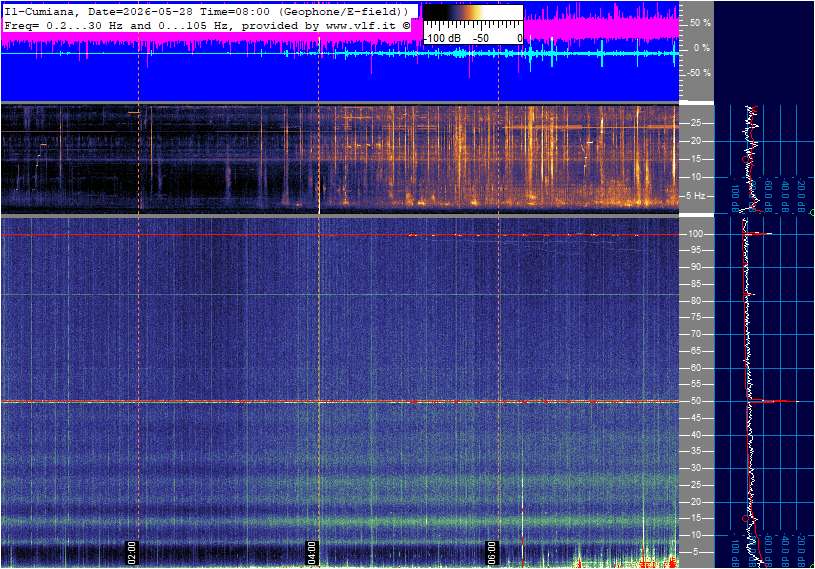815x569 pixels.
Task: Click the 85 Hz frequency axis label
Action: coord(695,284)
